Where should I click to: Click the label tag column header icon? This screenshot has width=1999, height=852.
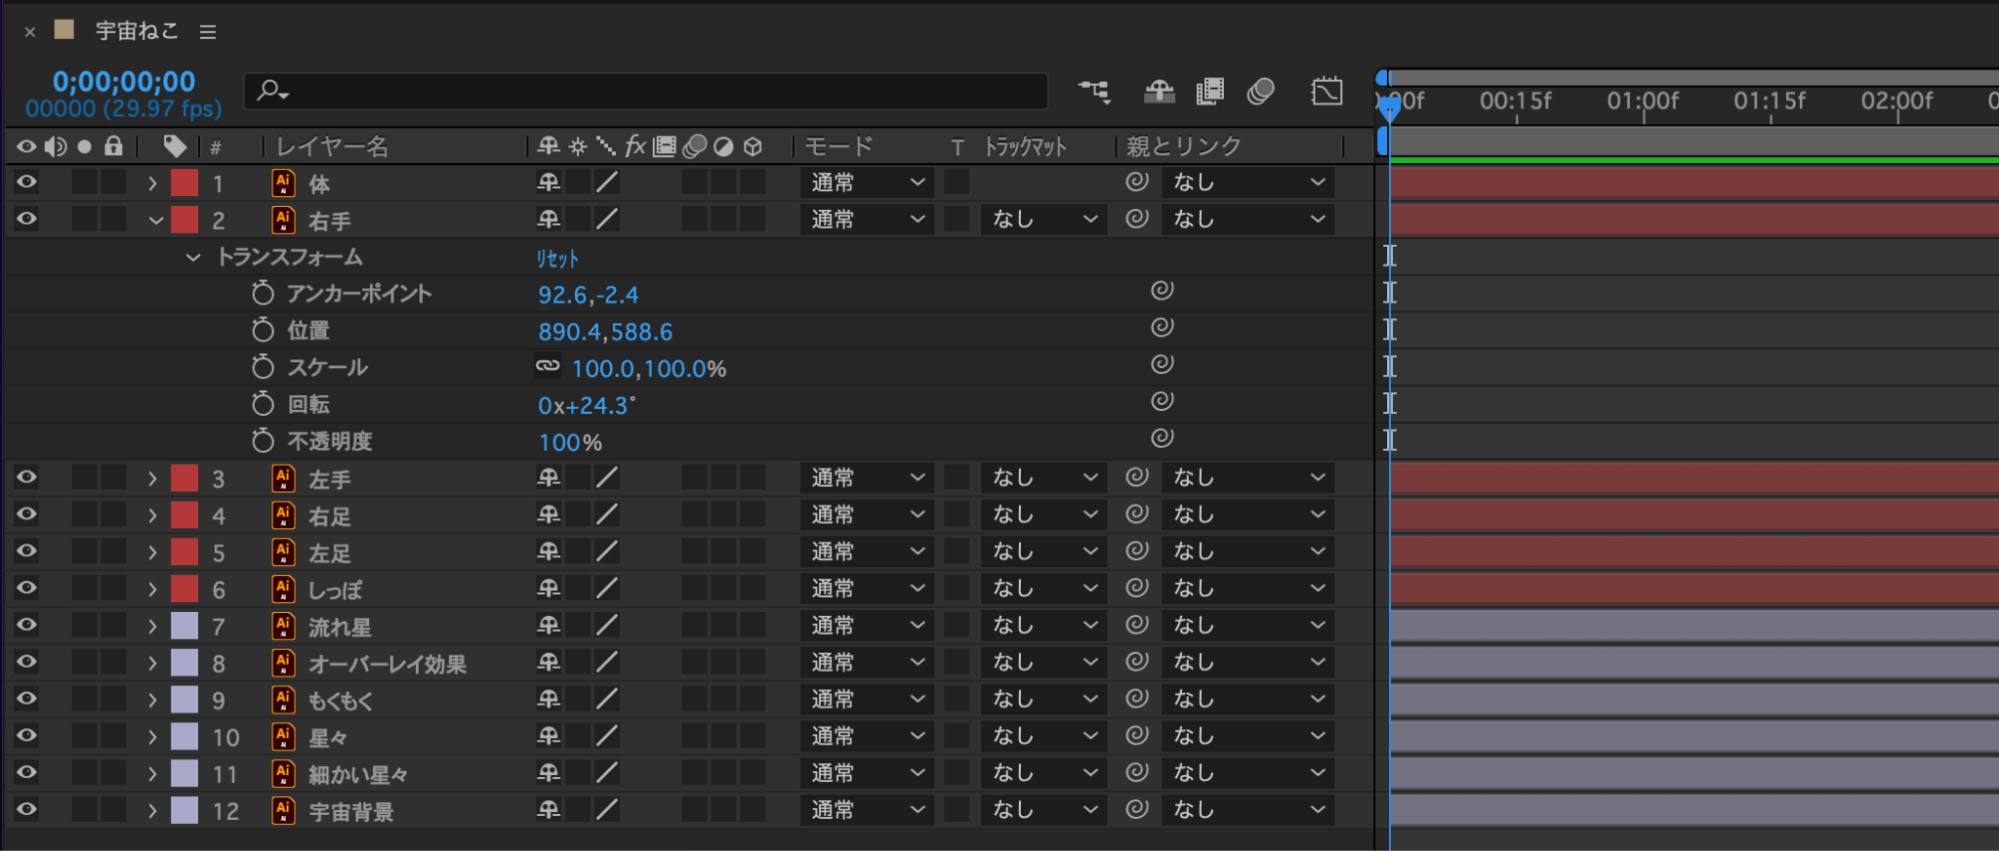pyautogui.click(x=175, y=147)
